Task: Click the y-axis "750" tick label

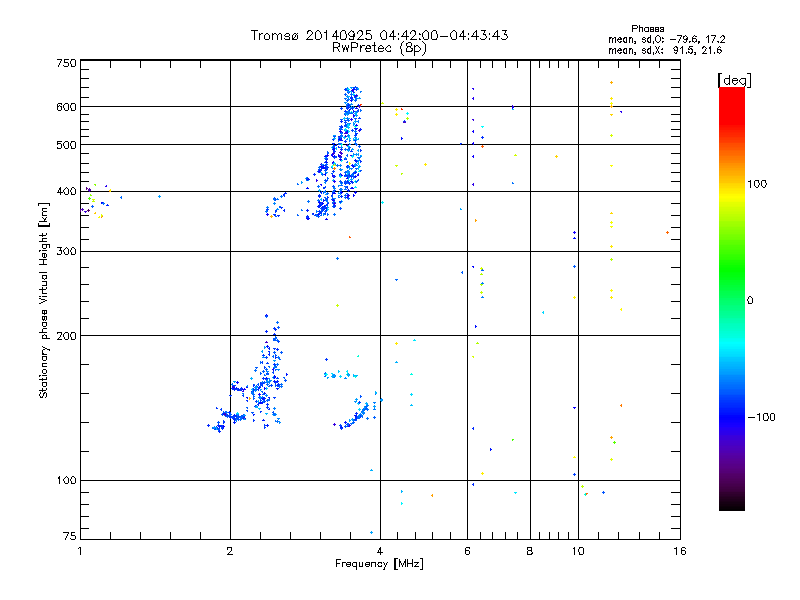Action: pos(66,63)
